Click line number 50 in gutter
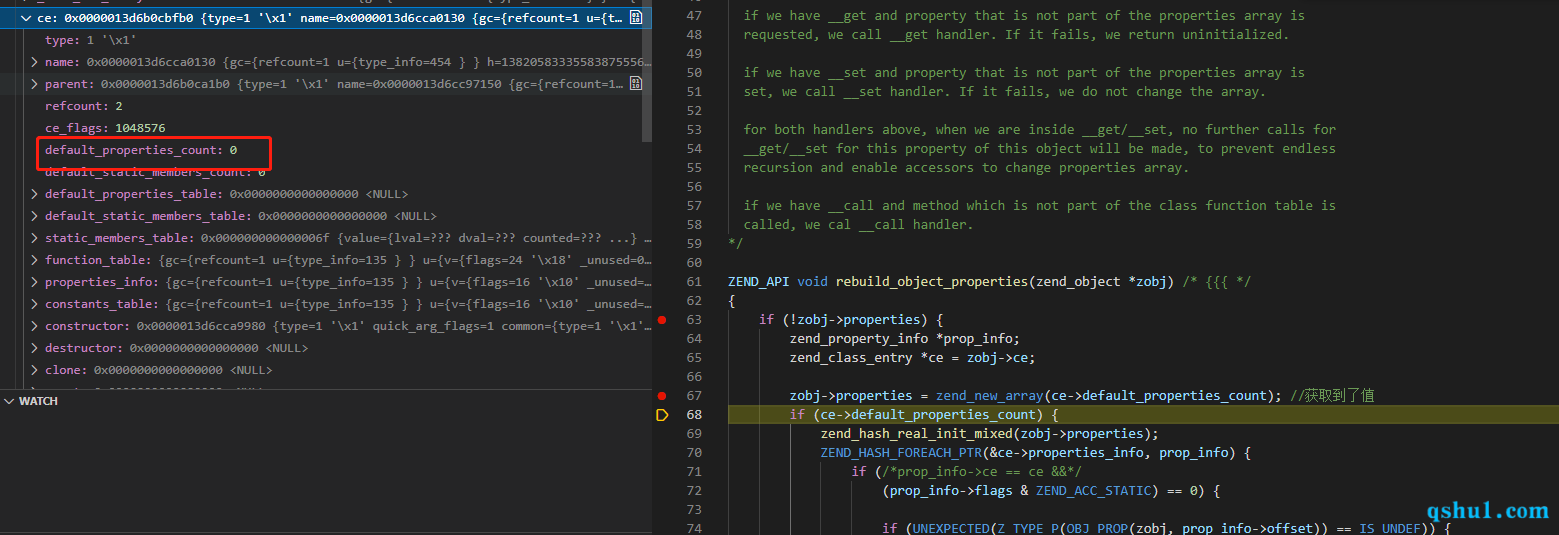1559x535 pixels. [x=694, y=73]
